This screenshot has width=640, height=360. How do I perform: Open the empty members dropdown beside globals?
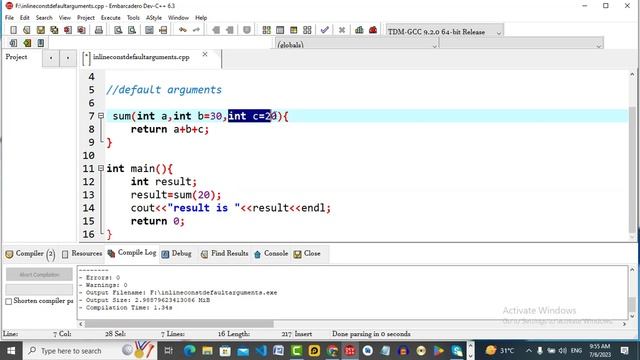click(x=521, y=44)
